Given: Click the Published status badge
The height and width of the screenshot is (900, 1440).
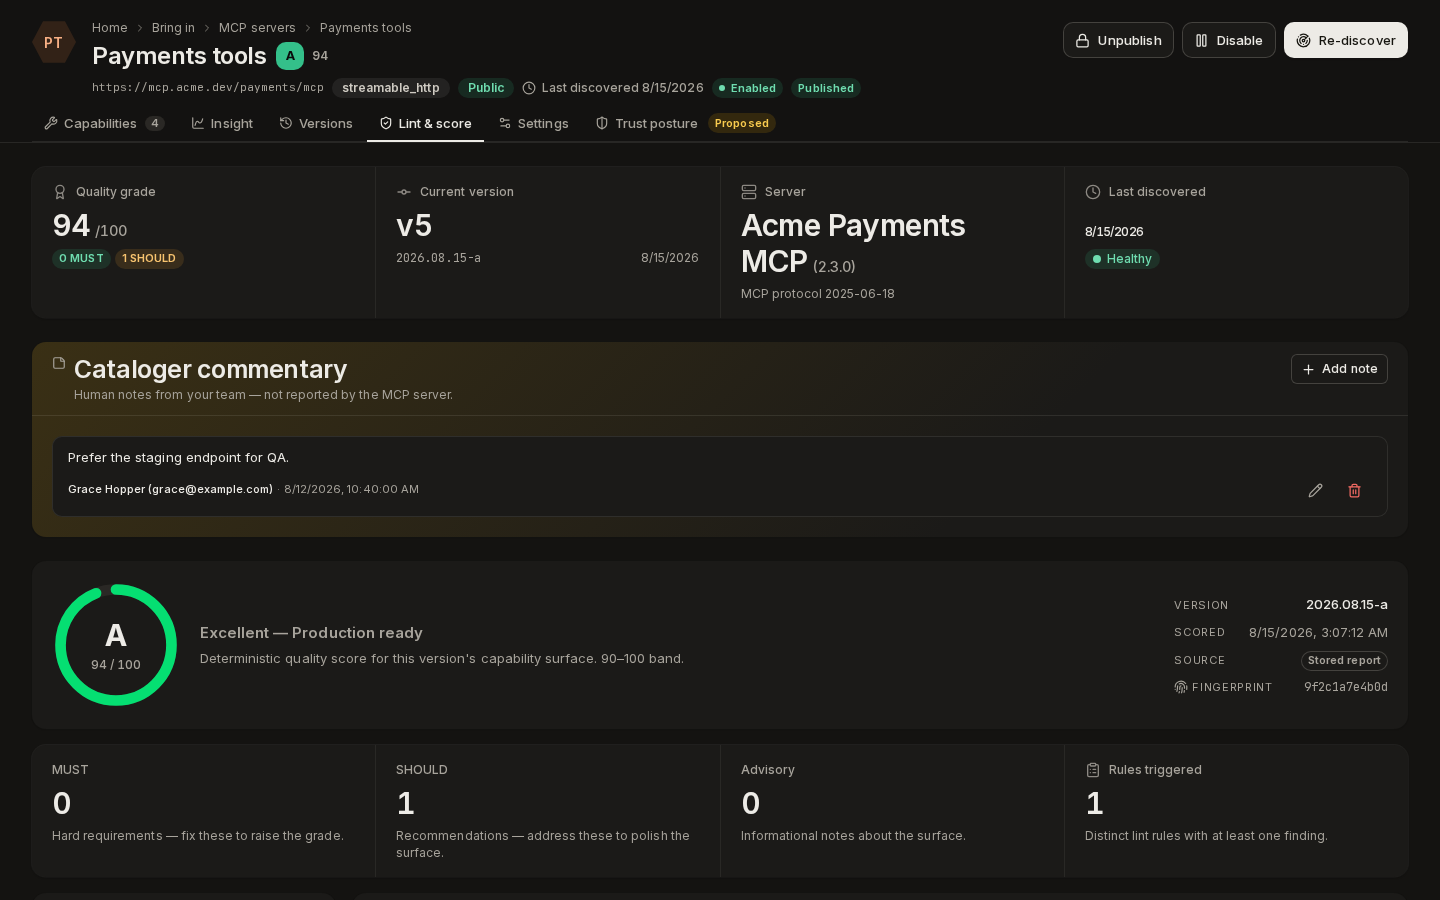Looking at the screenshot, I should [x=826, y=88].
